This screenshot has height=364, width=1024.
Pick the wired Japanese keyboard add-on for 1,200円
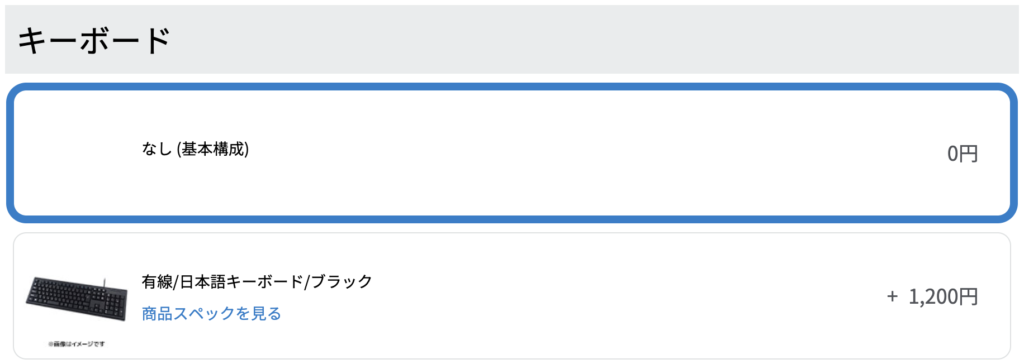click(x=512, y=296)
